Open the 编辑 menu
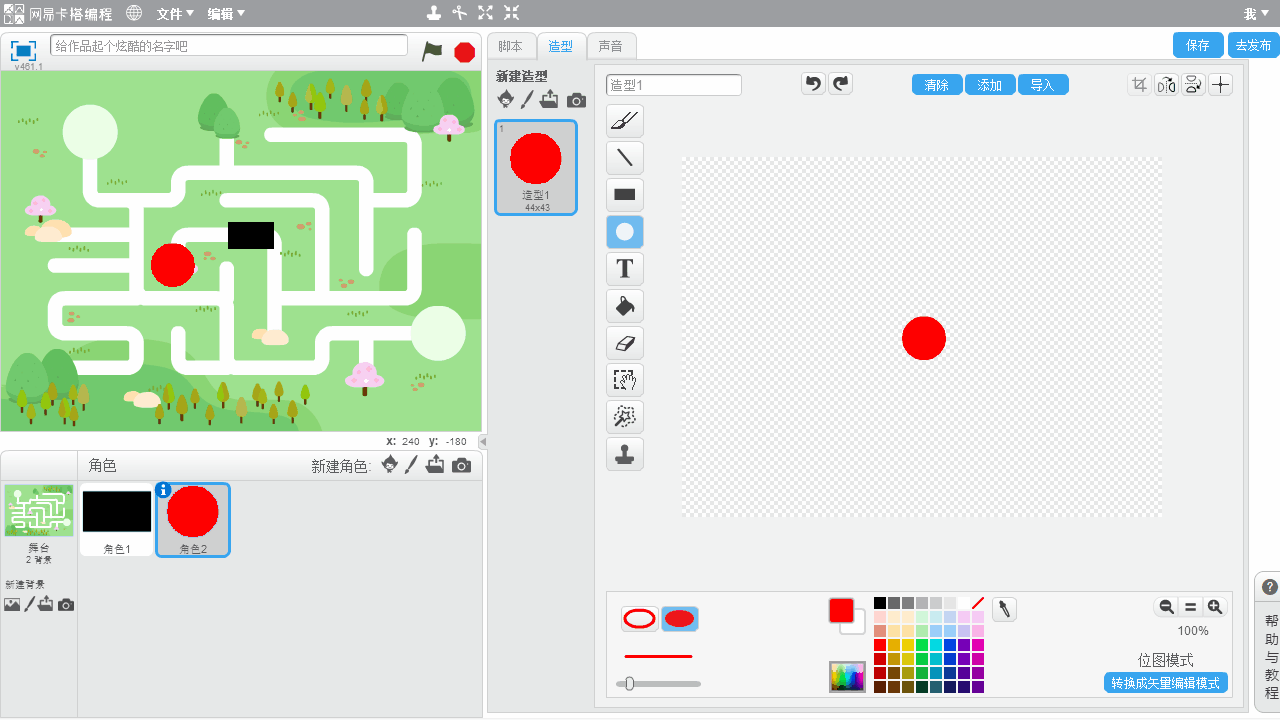This screenshot has height=720, width=1280. [226, 14]
